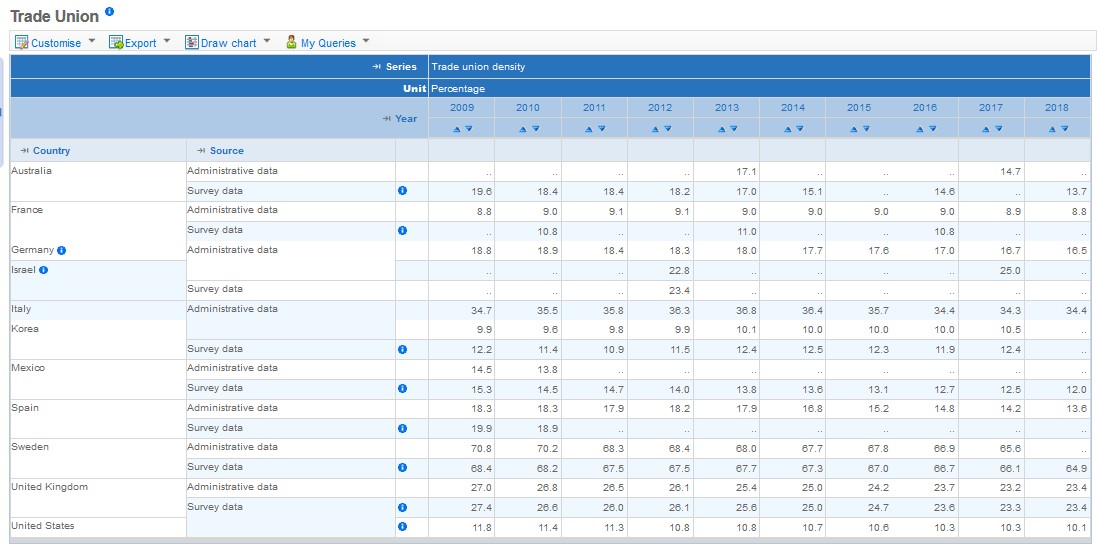The width and height of the screenshot is (1097, 550).
Task: Click Sweden's 2009 administrative value 70.8
Action: (x=480, y=447)
